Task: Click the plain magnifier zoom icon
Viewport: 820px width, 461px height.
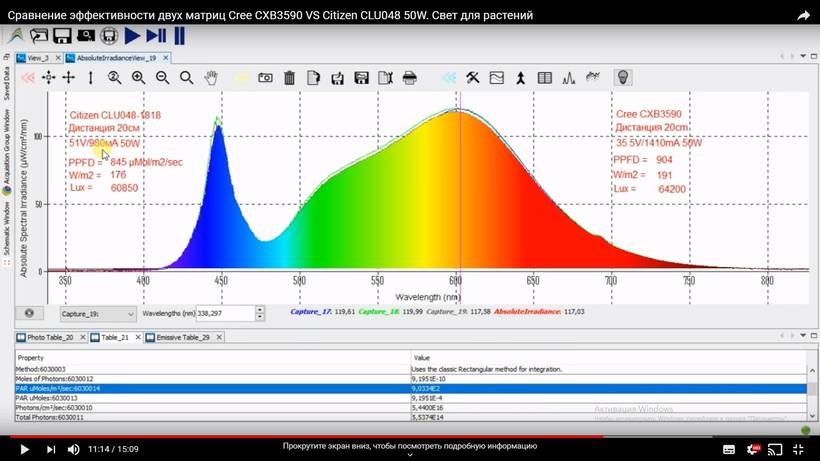Action: click(x=187, y=78)
